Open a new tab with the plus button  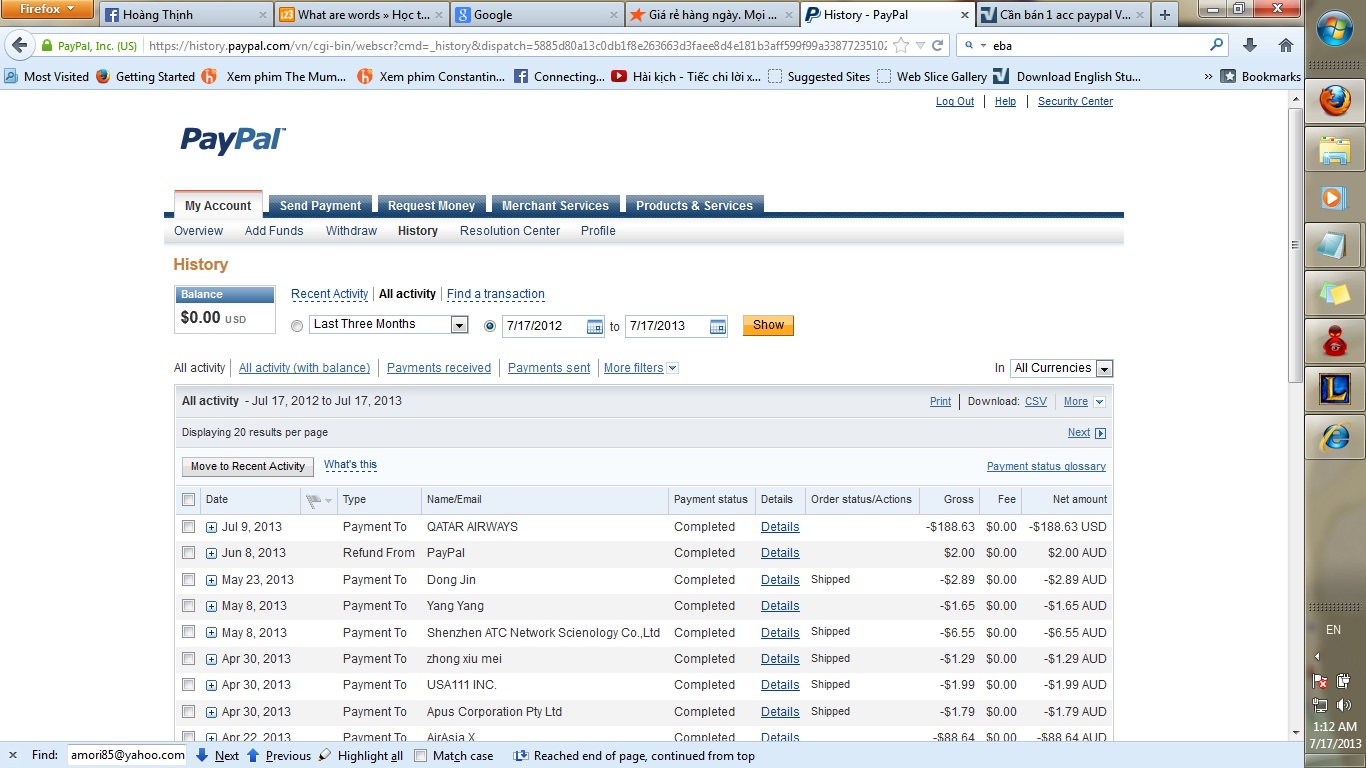(1164, 15)
